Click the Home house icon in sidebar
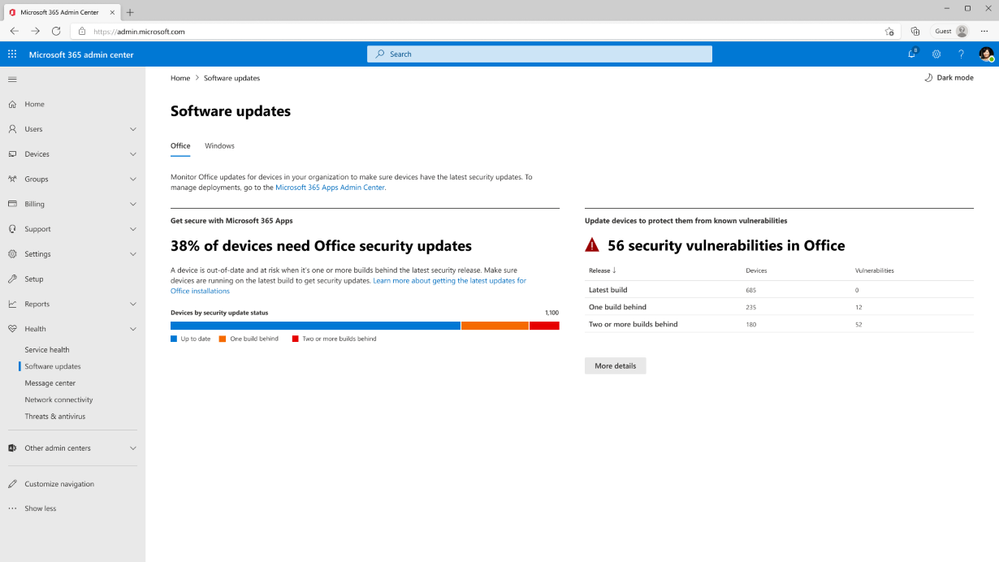Image resolution: width=999 pixels, height=562 pixels. tap(12, 104)
